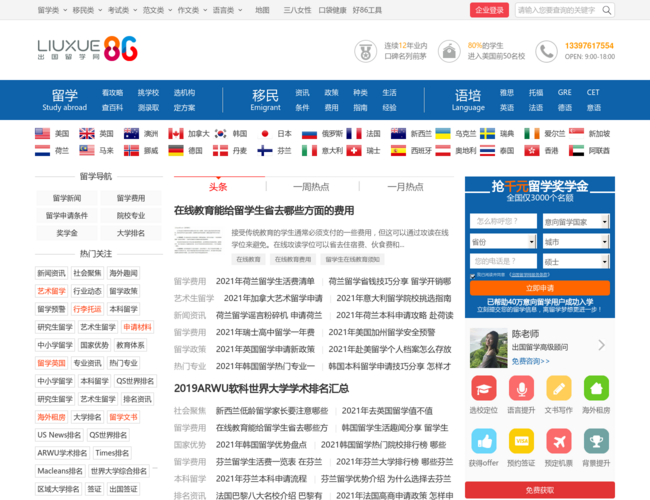
Task: Open 语言提升 microphone icon
Action: pyautogui.click(x=521, y=388)
